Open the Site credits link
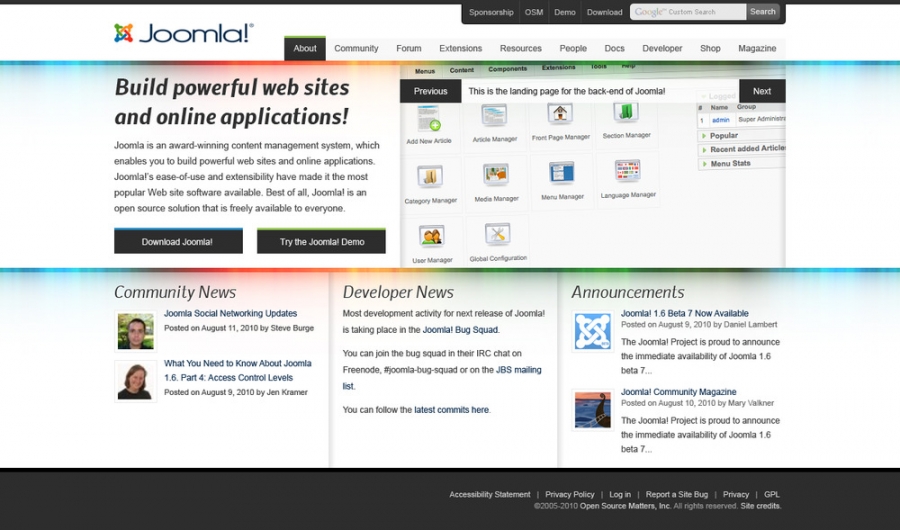This screenshot has width=900, height=530. point(760,506)
